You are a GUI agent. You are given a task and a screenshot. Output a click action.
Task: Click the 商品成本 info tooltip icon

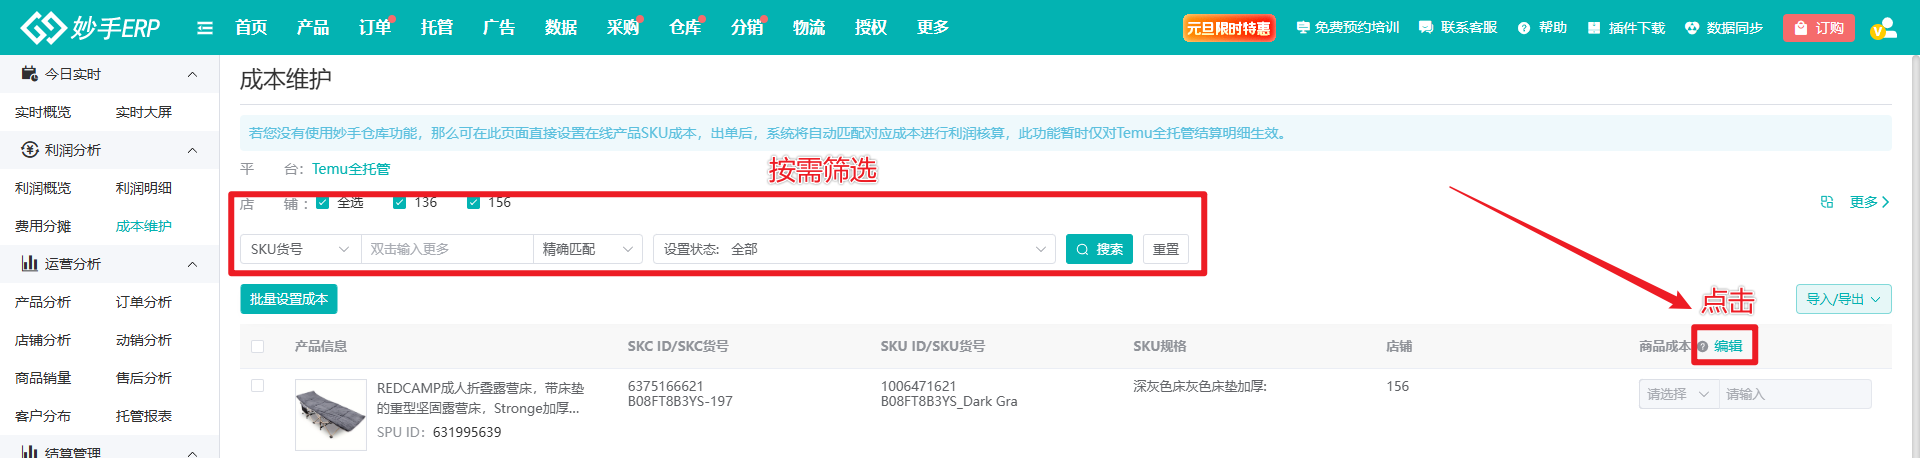pyautogui.click(x=1702, y=347)
